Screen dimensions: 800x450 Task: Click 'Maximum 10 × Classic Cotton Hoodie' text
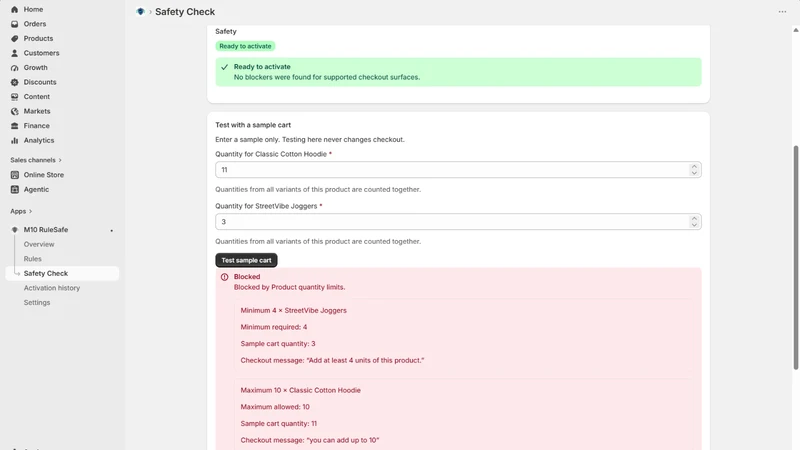pos(301,390)
